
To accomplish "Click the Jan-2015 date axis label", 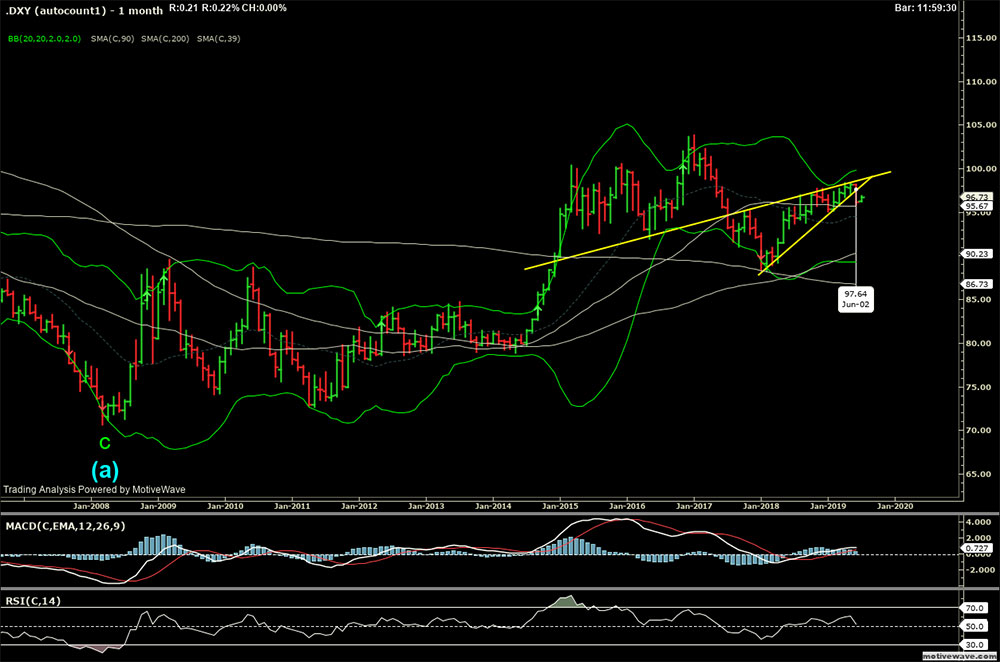I will tap(561, 506).
